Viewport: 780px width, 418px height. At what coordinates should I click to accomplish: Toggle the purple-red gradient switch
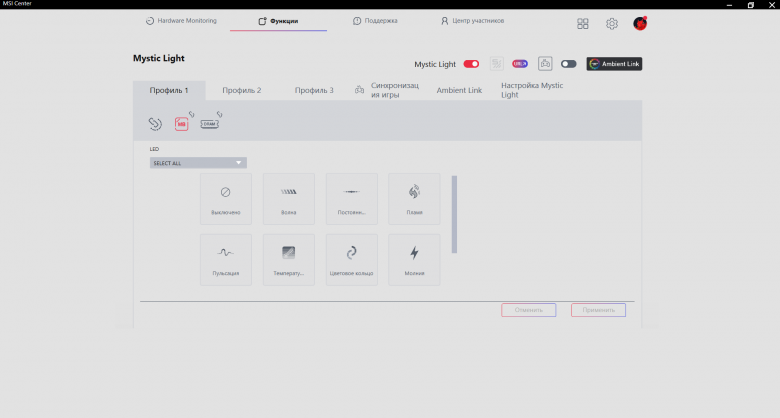coord(520,64)
